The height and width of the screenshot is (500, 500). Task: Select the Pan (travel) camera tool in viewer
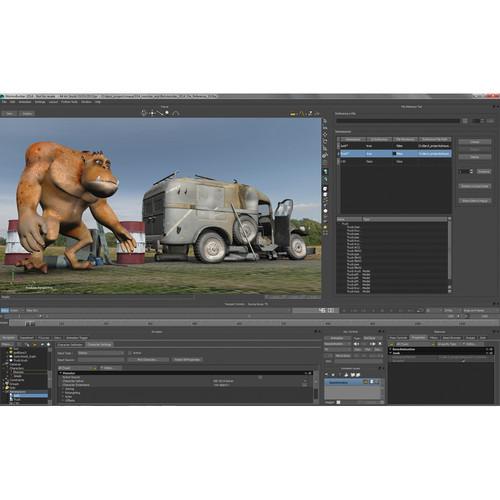click(x=152, y=113)
